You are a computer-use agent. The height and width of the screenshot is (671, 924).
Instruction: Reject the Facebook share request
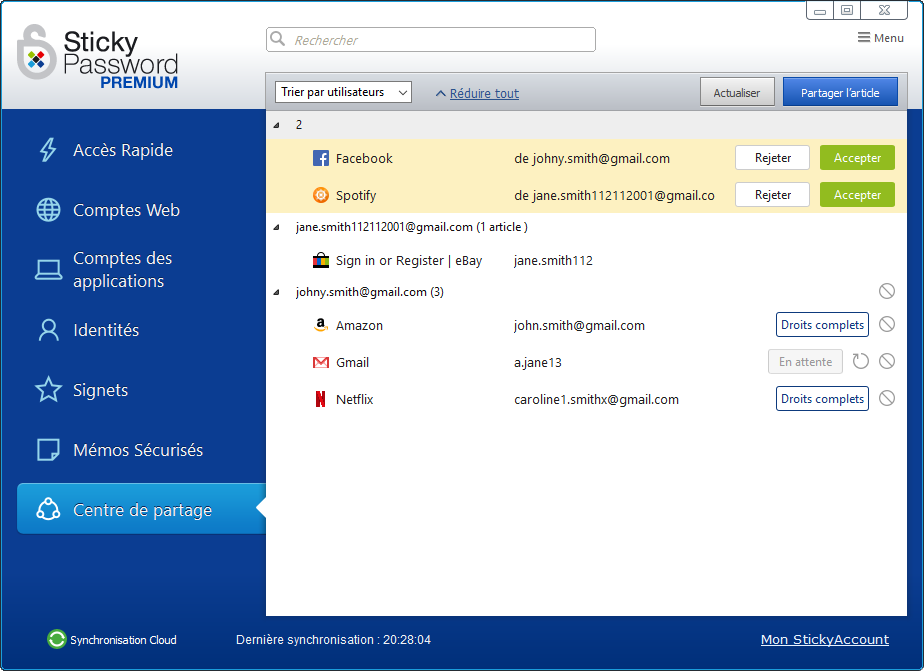(x=773, y=158)
